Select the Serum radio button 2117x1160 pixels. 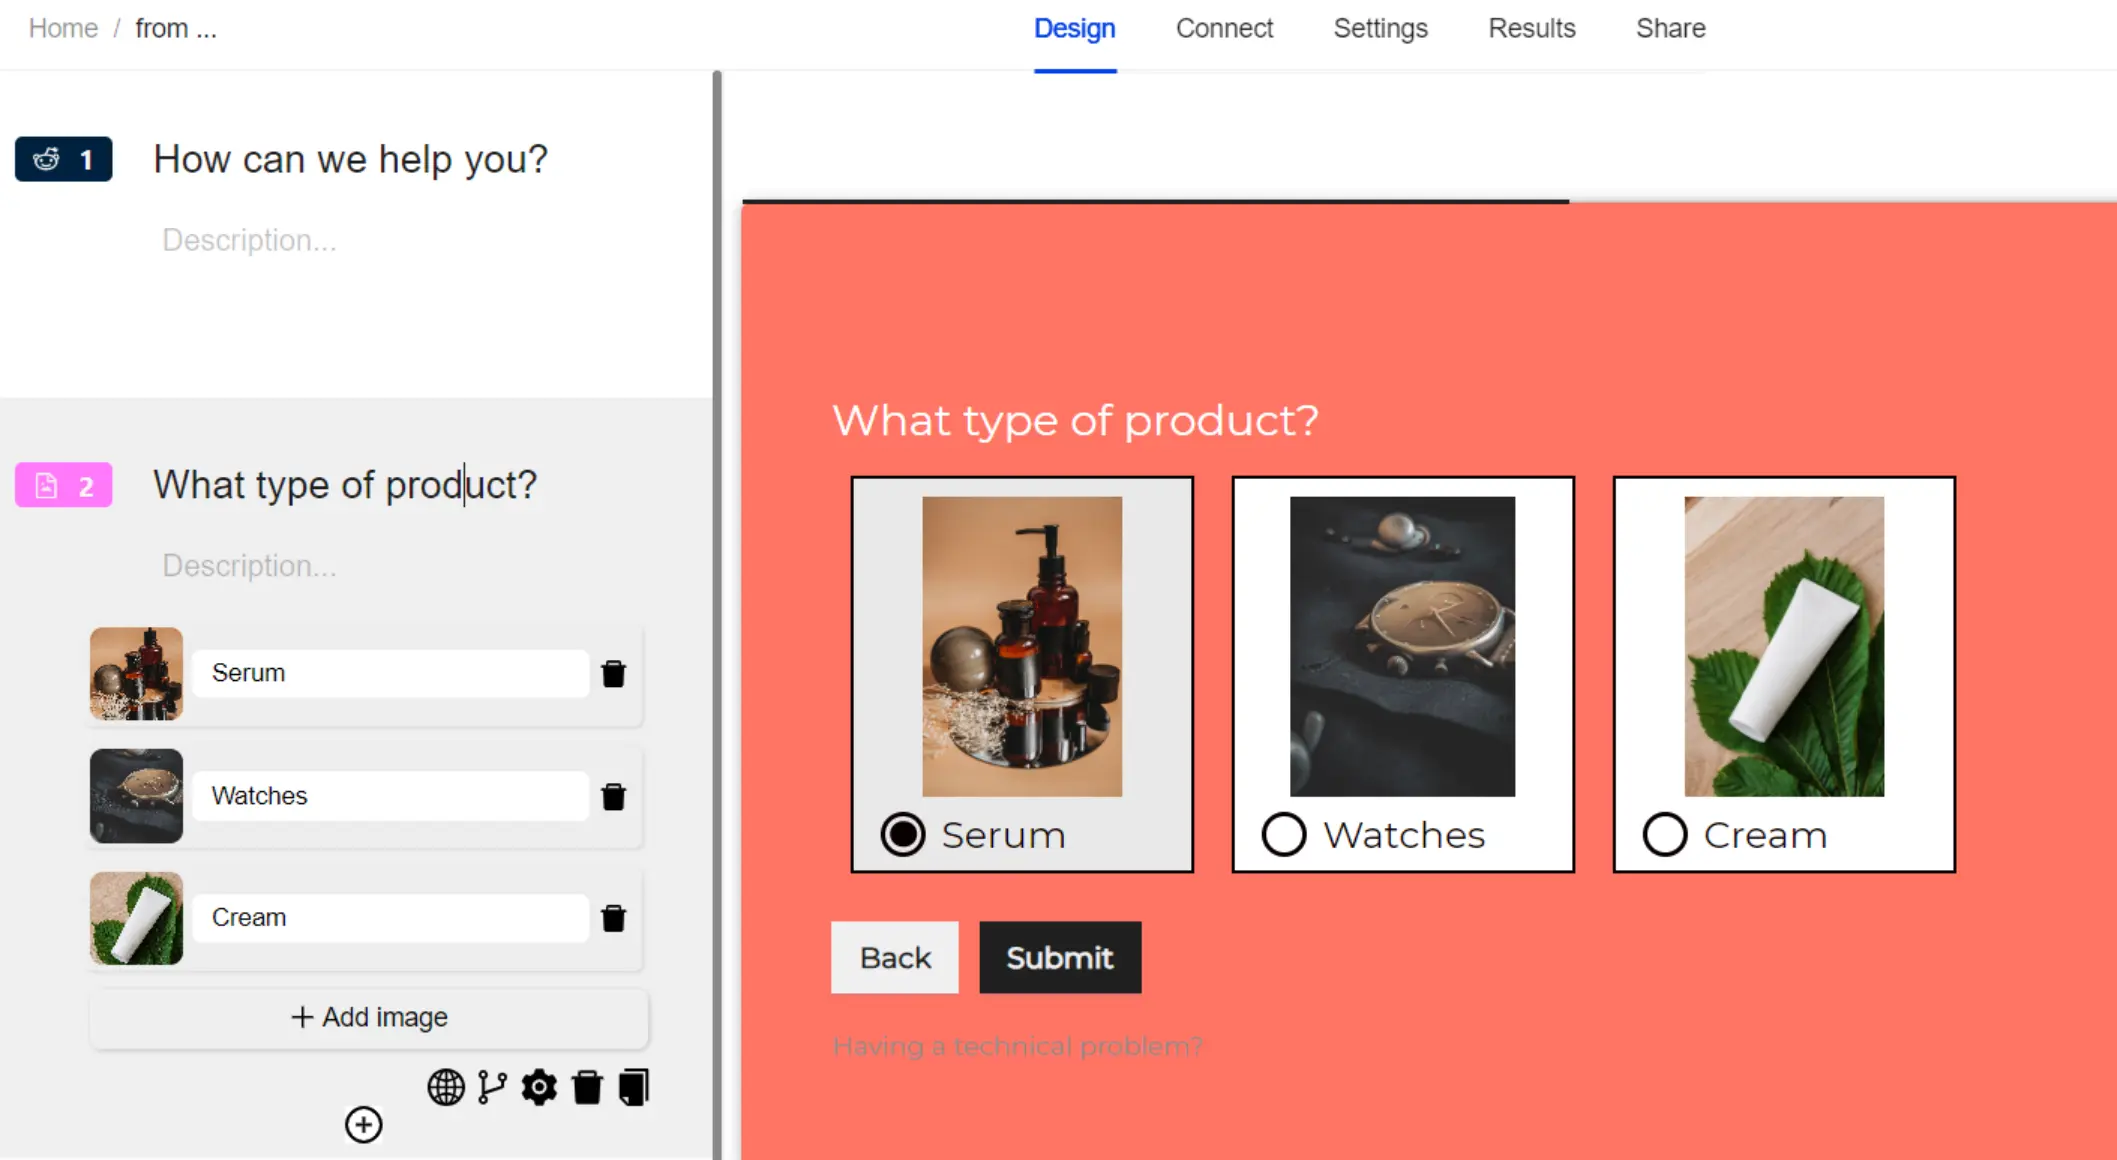(901, 833)
